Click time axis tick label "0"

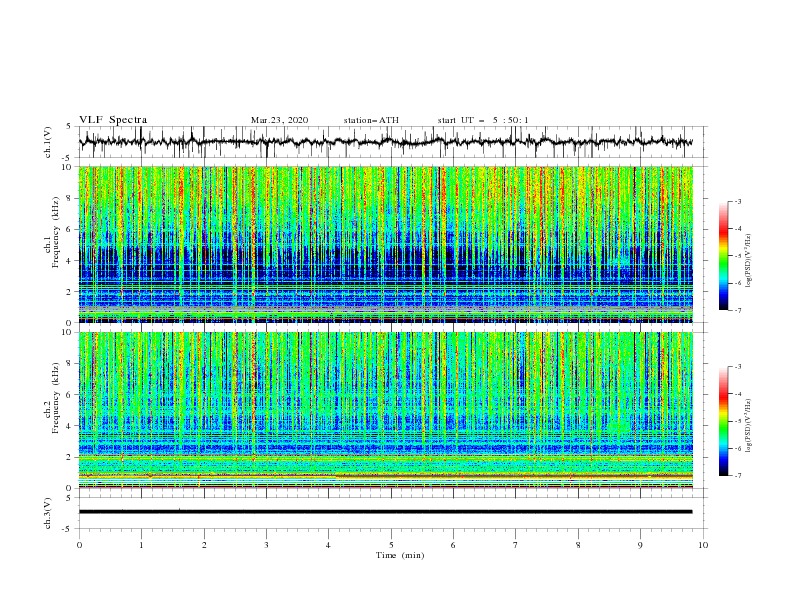[79, 545]
